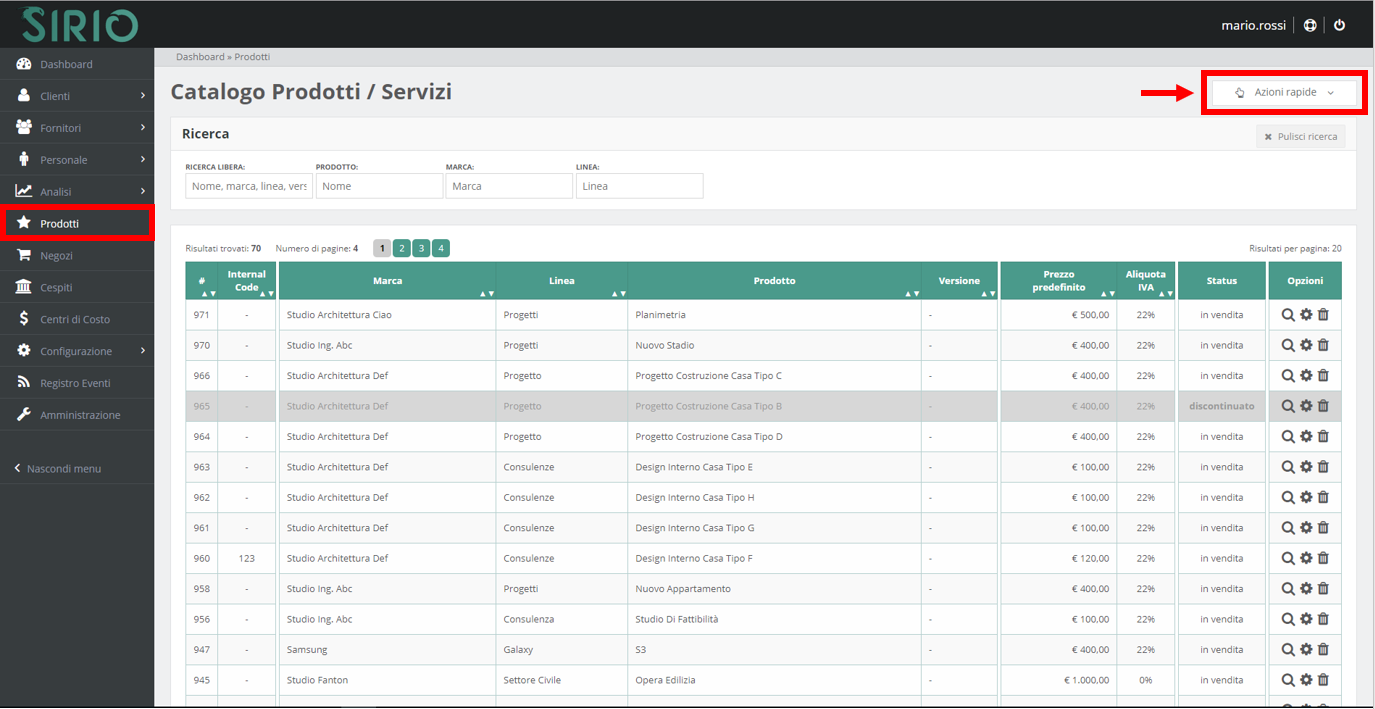Click the power logout icon in header
The width and height of the screenshot is (1375, 709).
[1339, 25]
